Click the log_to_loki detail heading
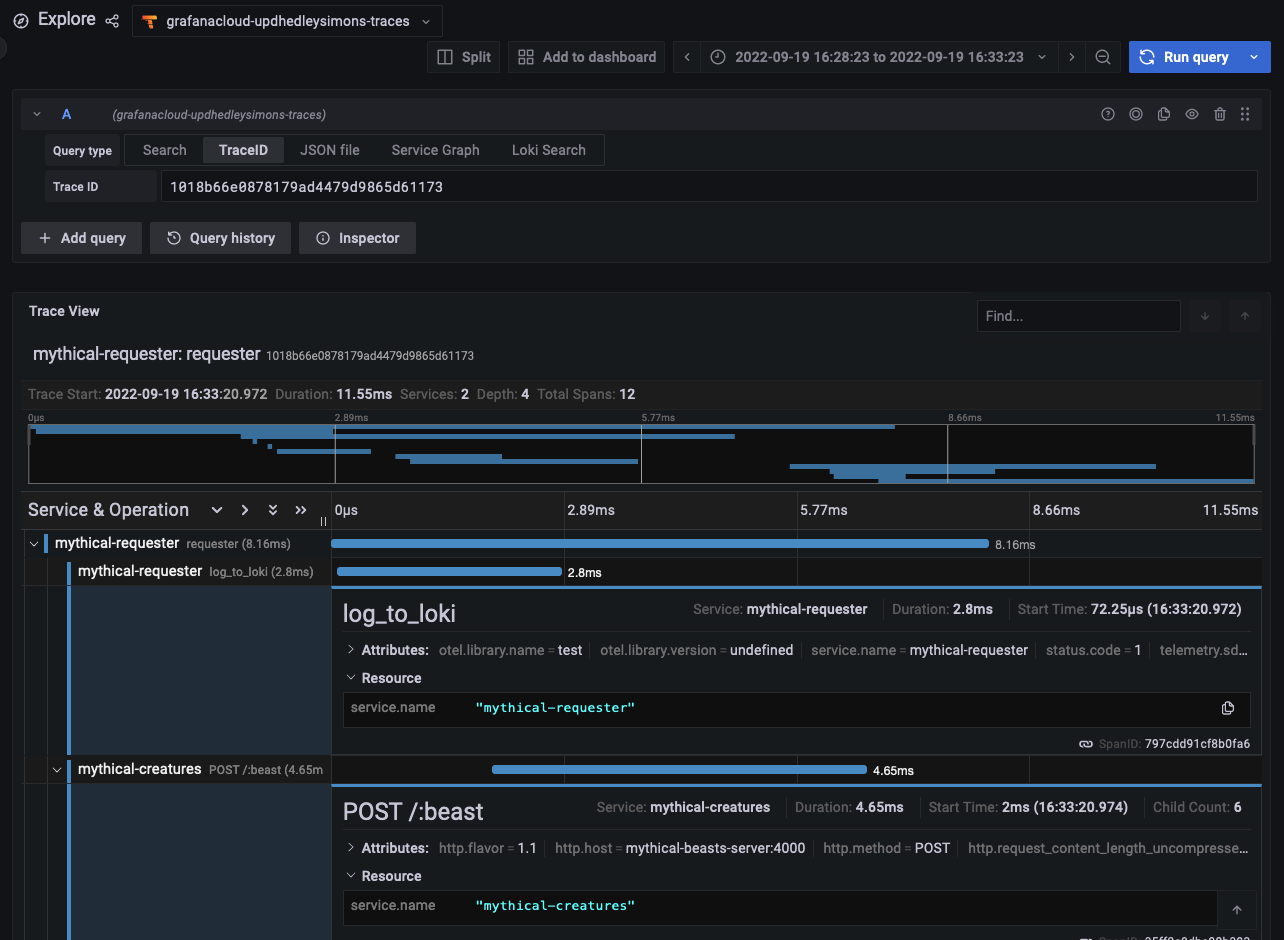Viewport: 1284px width, 940px height. 399,613
